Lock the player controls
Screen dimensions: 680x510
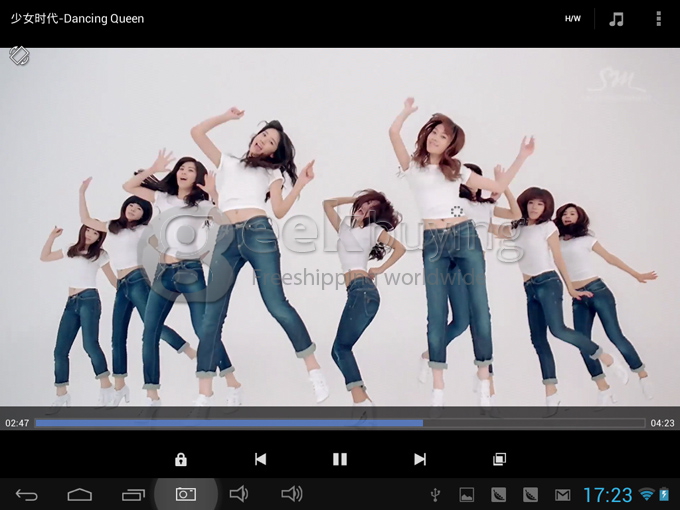181,459
